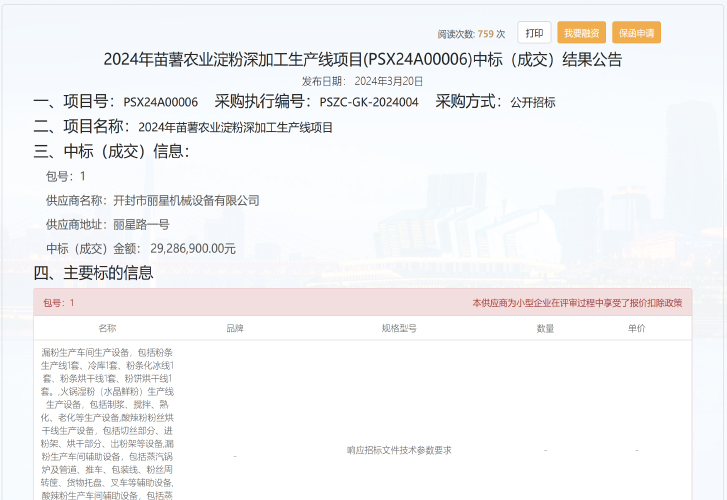Viewport: 727px width, 500px height.
Task: Click the small-enterprise price deduction notice
Action: point(577,303)
